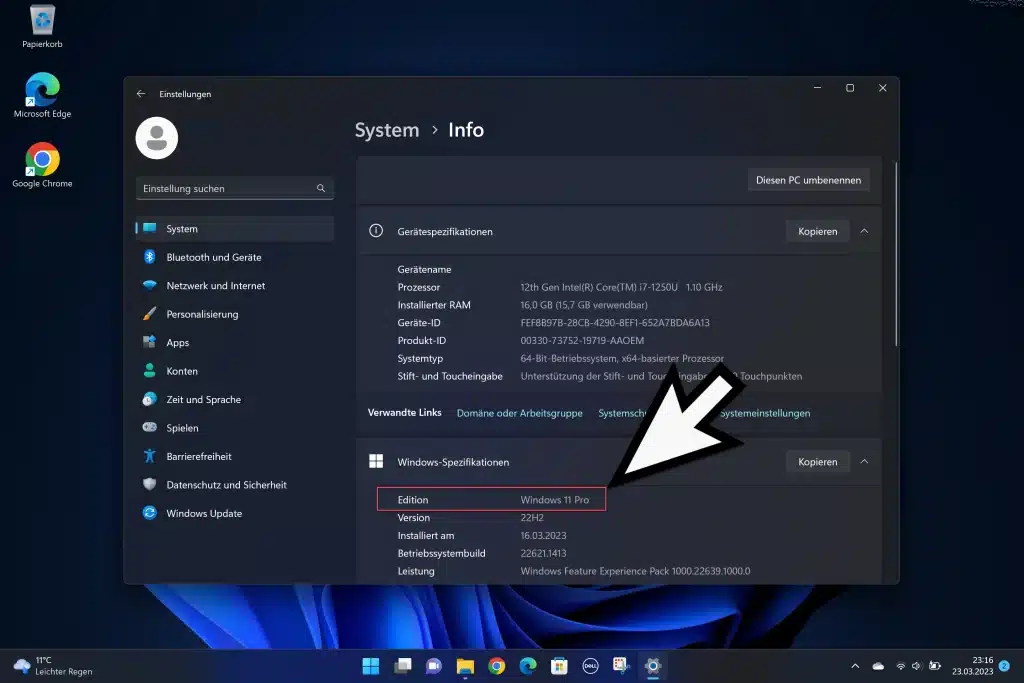Click the Gerätespezifikationen info icon

[376, 230]
